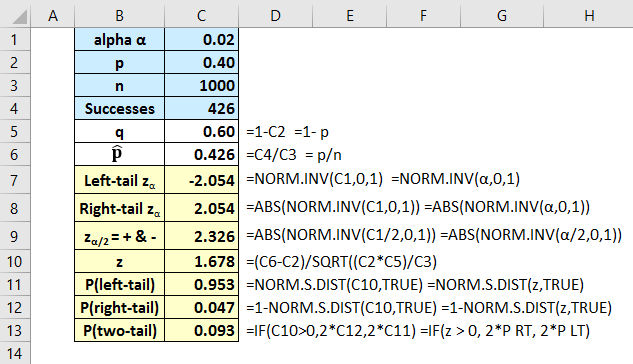Select row 4 header
This screenshot has height=364, width=633.
15,109
